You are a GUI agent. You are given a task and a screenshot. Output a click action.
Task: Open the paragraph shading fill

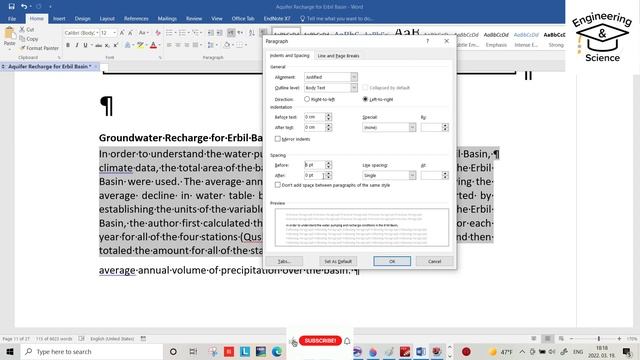pyautogui.click(x=227, y=45)
